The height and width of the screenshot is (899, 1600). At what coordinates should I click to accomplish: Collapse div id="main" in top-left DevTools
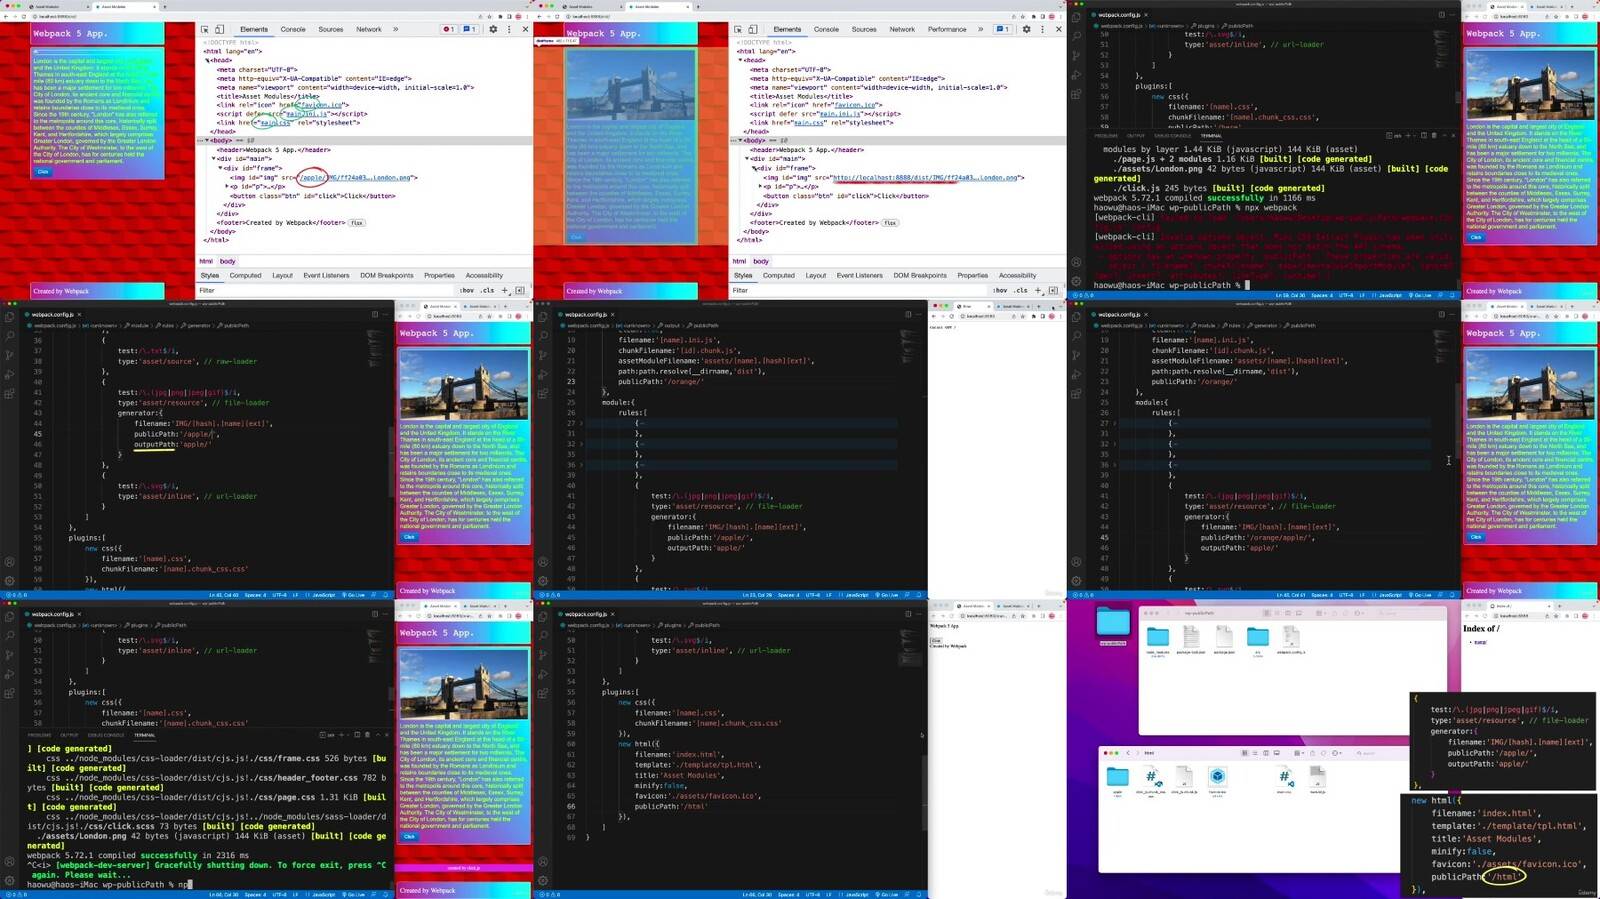click(213, 159)
